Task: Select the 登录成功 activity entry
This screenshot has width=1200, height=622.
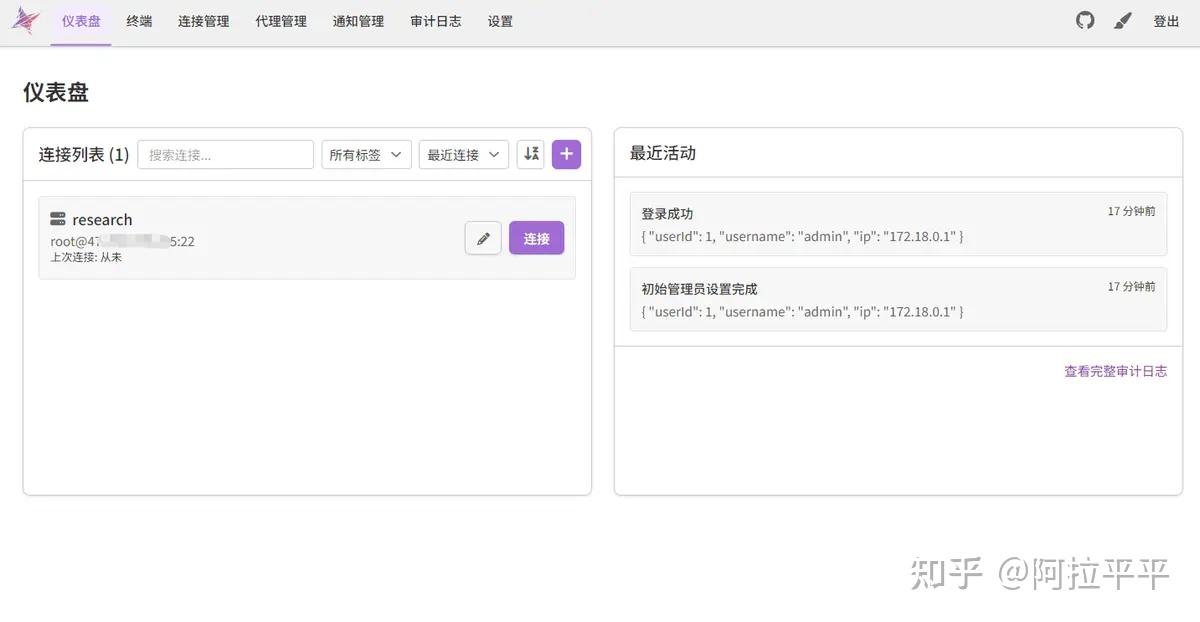Action: click(898, 224)
